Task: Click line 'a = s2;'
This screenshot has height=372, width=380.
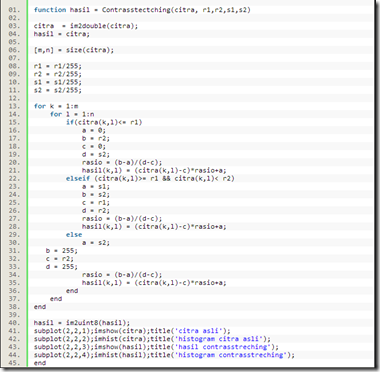Action: (x=96, y=242)
